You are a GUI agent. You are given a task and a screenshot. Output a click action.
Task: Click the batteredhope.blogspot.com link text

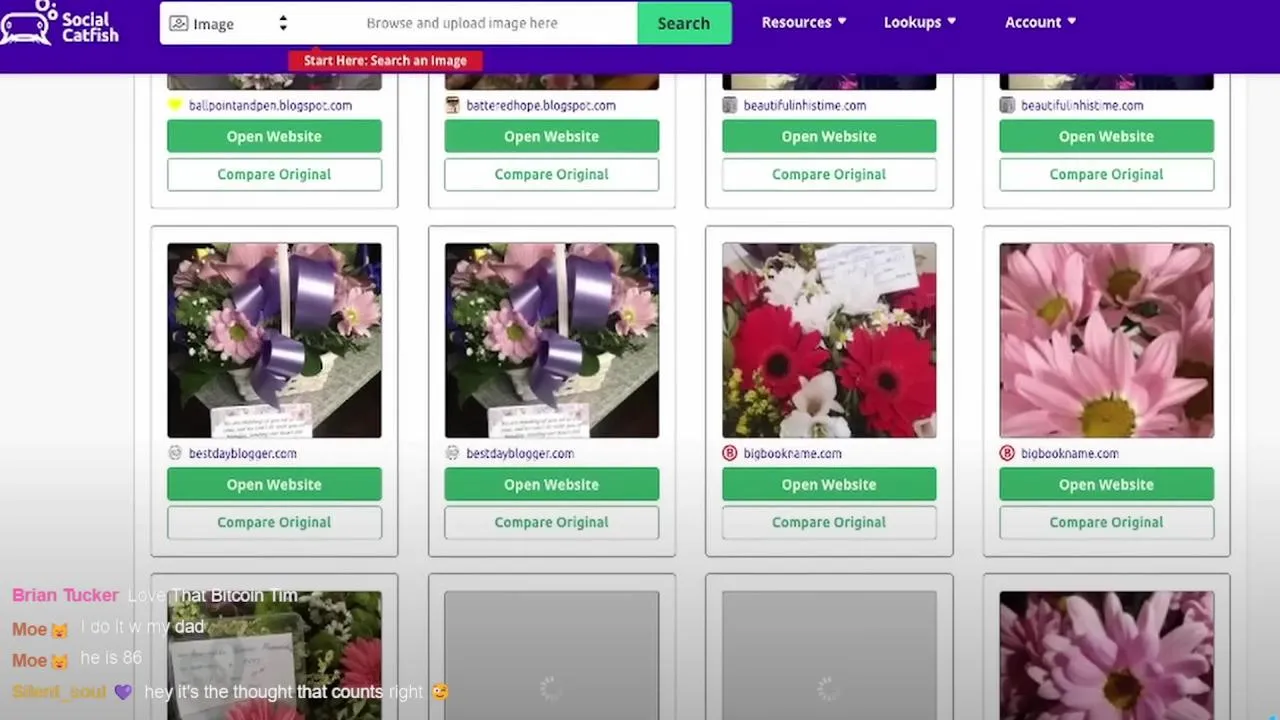[541, 105]
